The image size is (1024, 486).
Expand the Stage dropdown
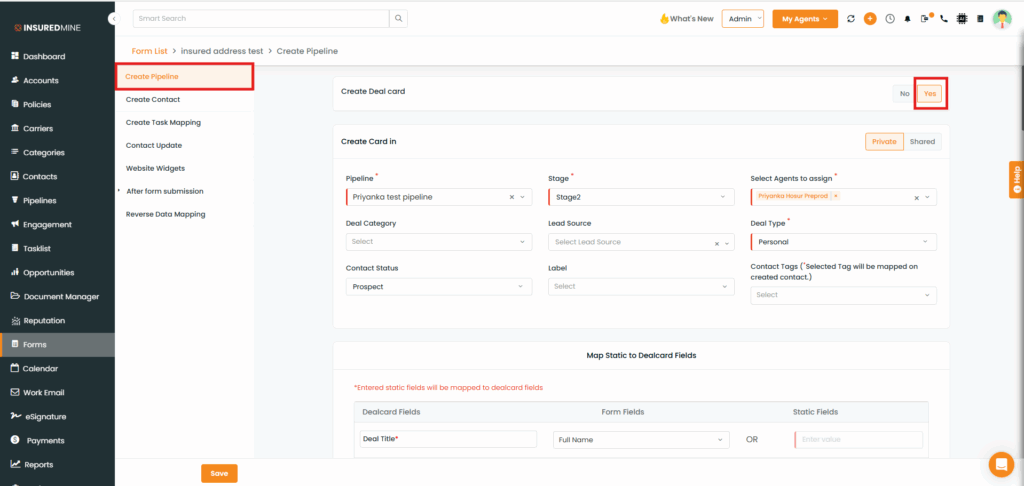click(641, 197)
